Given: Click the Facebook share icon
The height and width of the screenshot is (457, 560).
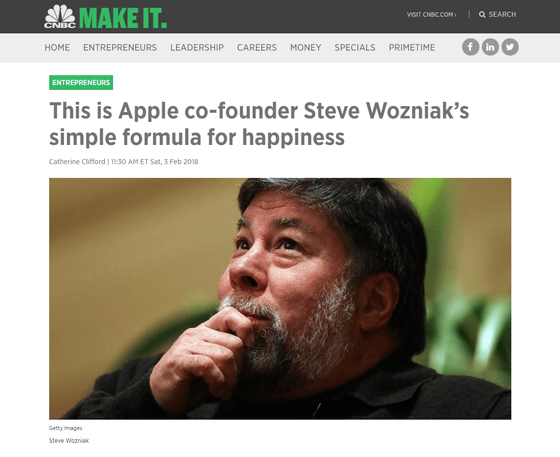Looking at the screenshot, I should 470,47.
